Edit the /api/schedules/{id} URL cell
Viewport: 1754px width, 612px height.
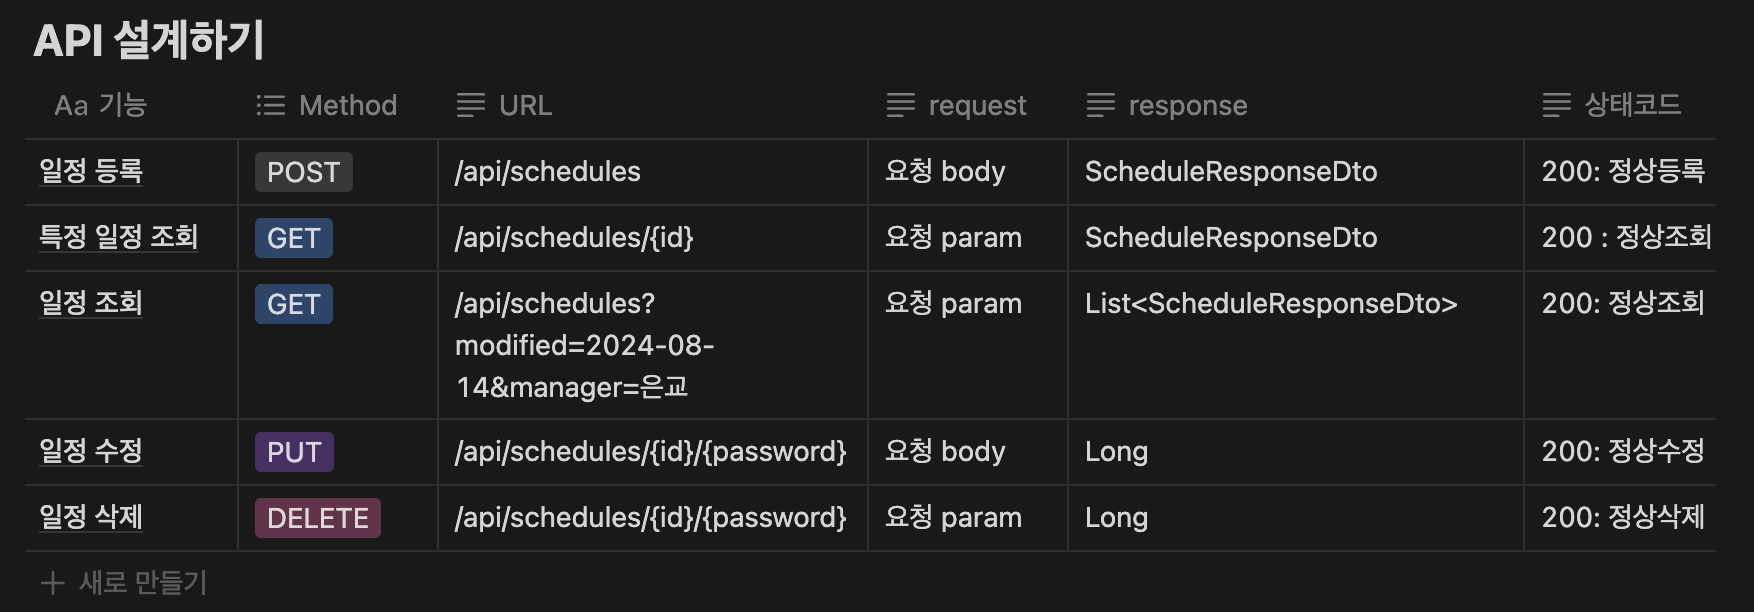click(653, 238)
